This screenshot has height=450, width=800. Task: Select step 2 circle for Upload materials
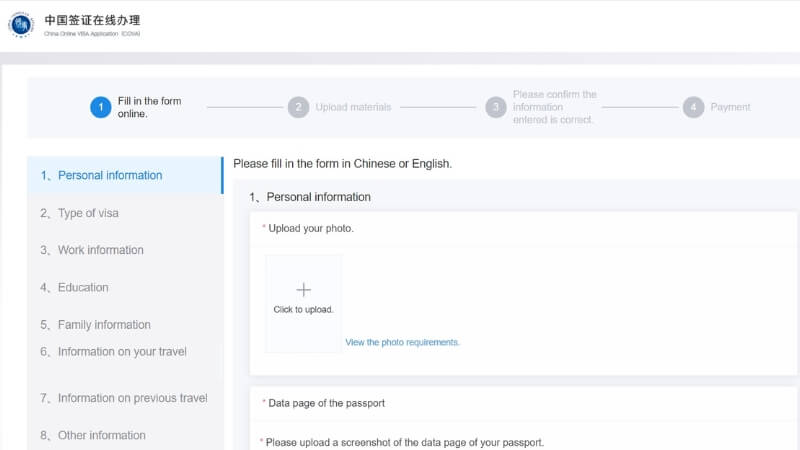pyautogui.click(x=298, y=107)
